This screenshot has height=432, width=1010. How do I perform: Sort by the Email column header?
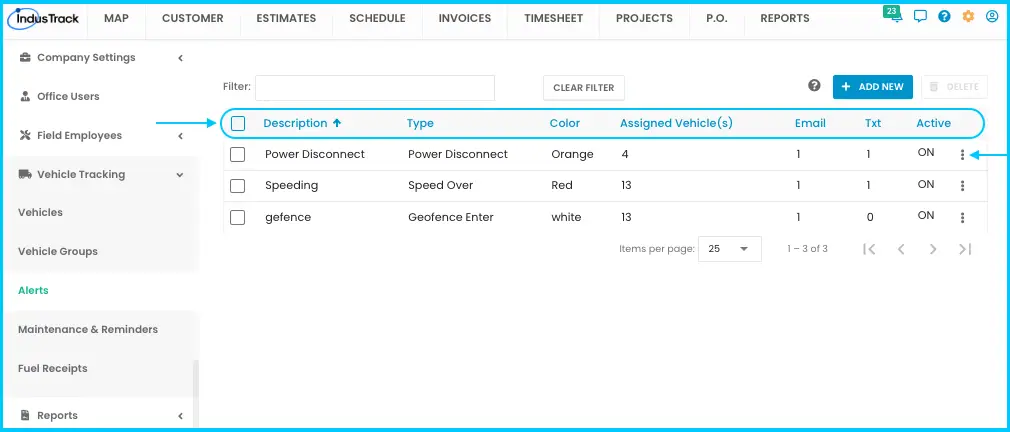point(810,123)
